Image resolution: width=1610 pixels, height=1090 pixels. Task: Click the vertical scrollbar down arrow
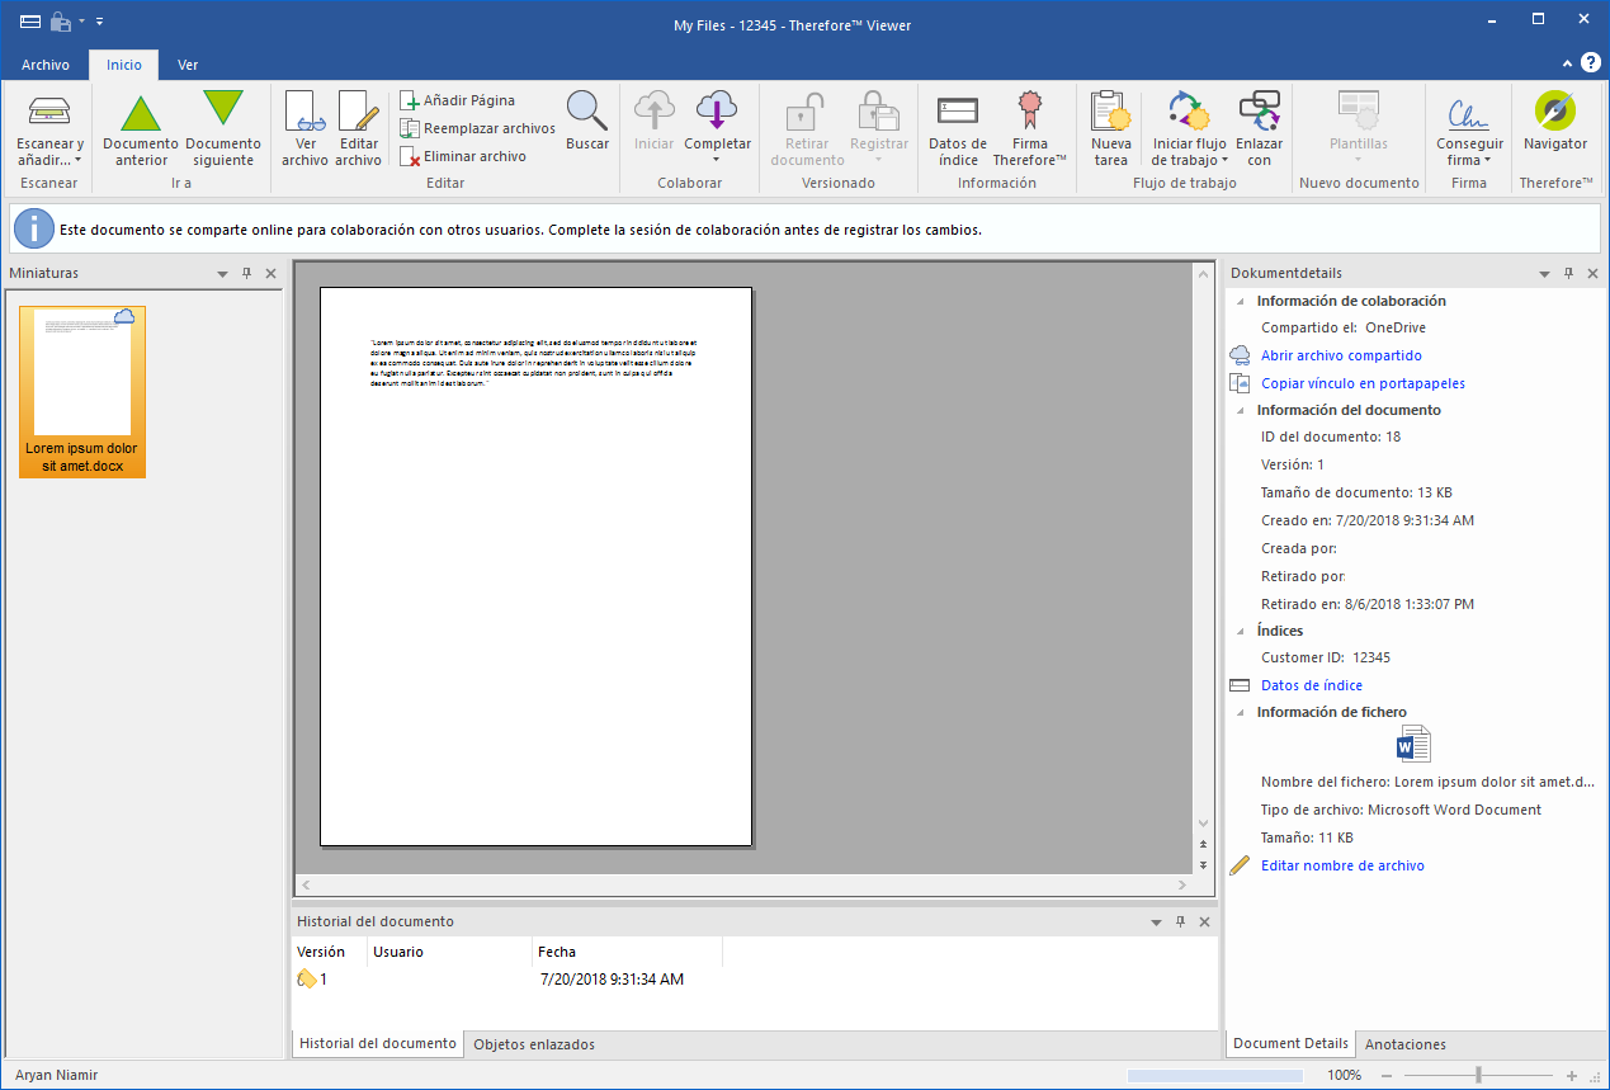coord(1203,823)
